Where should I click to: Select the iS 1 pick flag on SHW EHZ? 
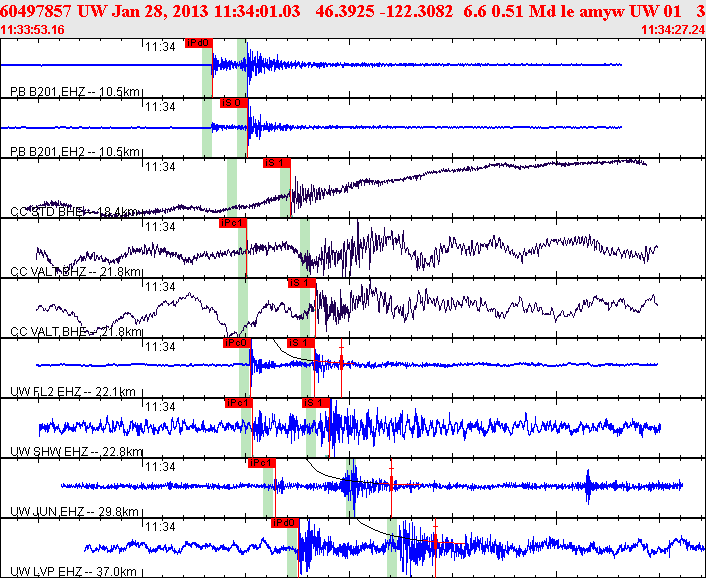click(x=316, y=403)
